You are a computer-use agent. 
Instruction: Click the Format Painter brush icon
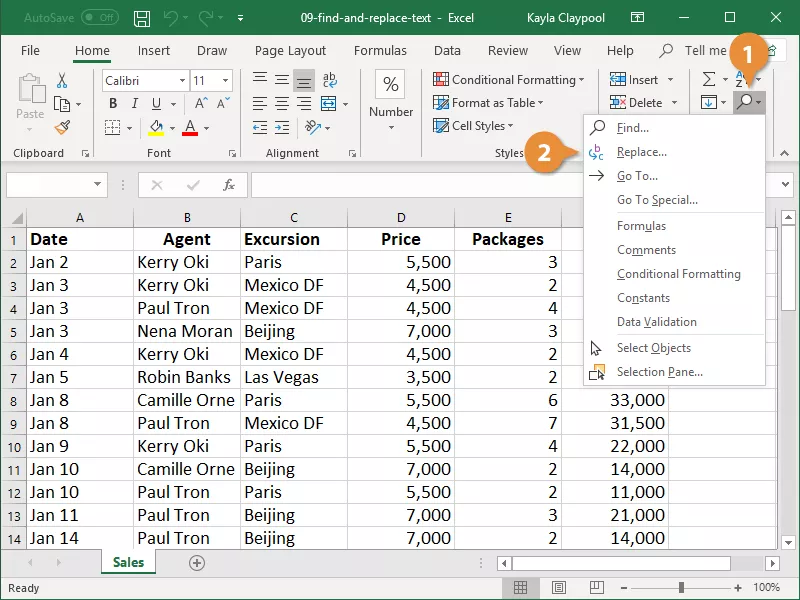click(x=62, y=127)
